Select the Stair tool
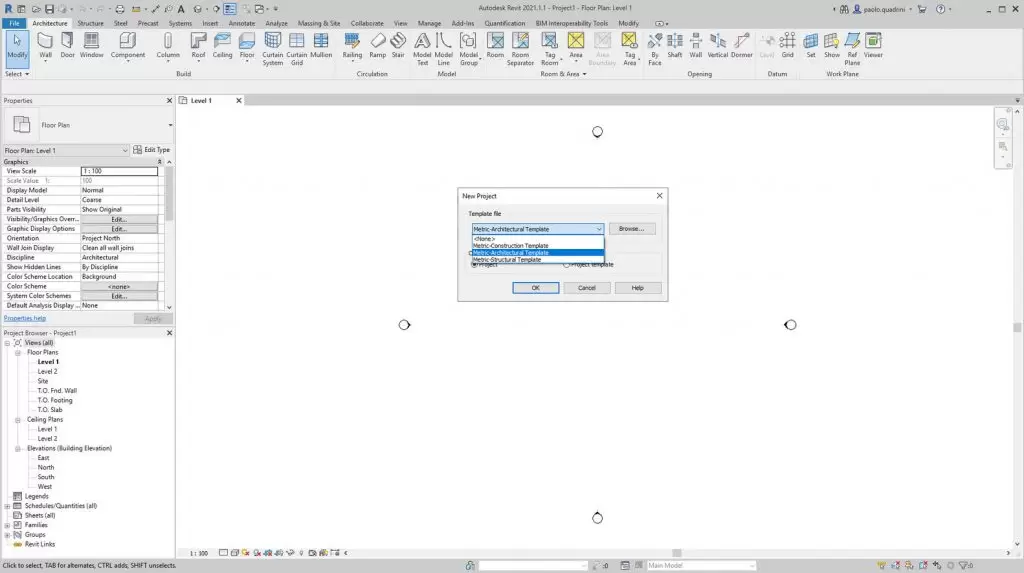1024x573 pixels. click(x=398, y=44)
